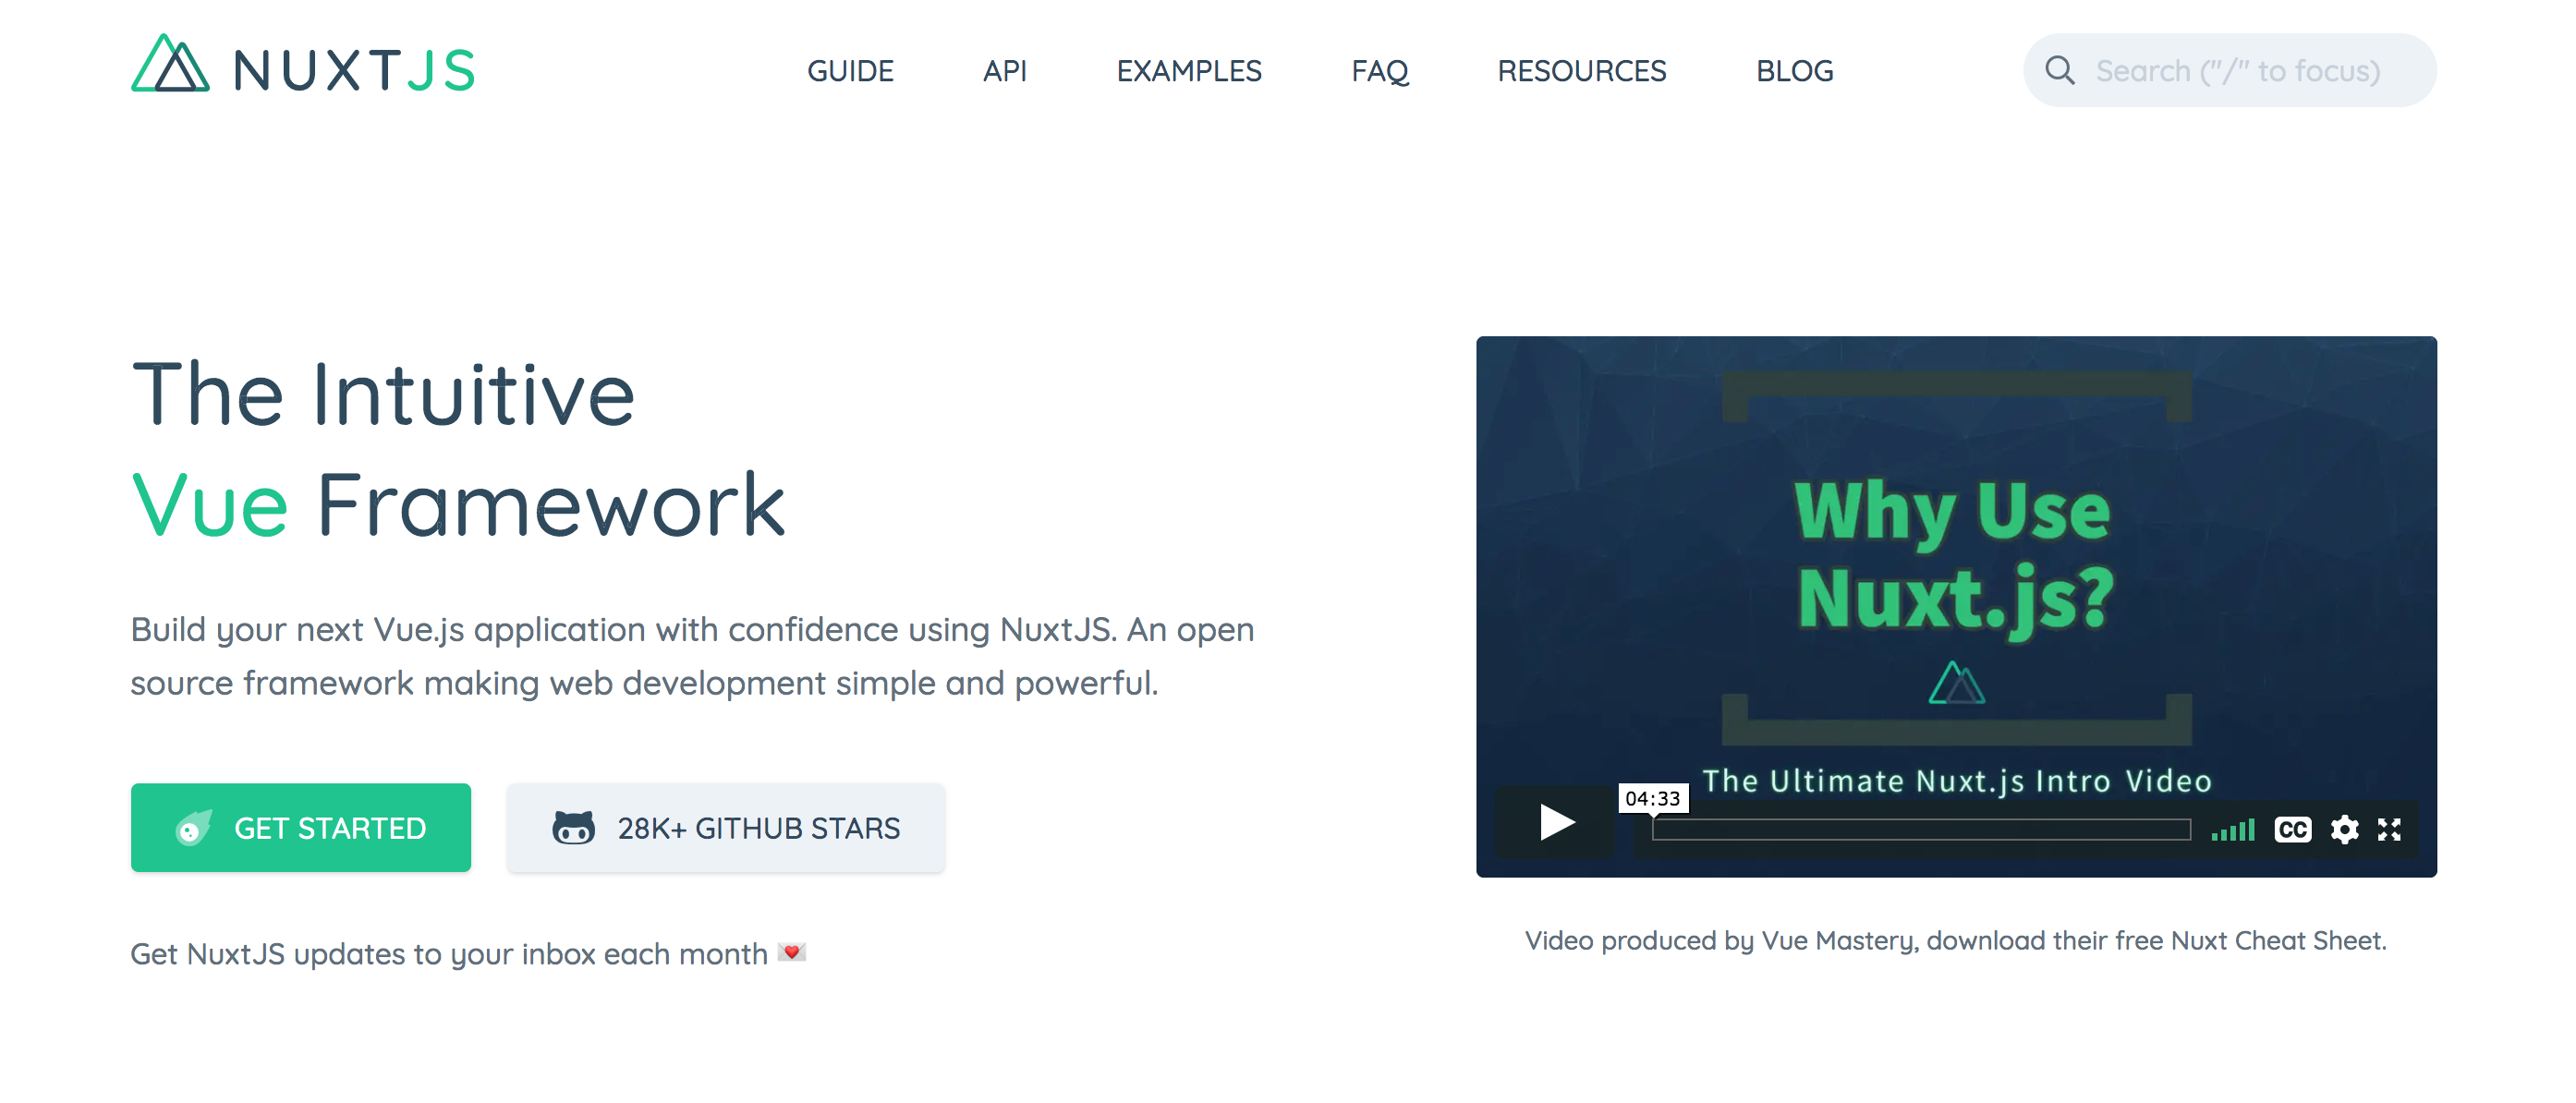Click the 'The Intuitive' heading text
2576x1103 pixels.
[383, 394]
